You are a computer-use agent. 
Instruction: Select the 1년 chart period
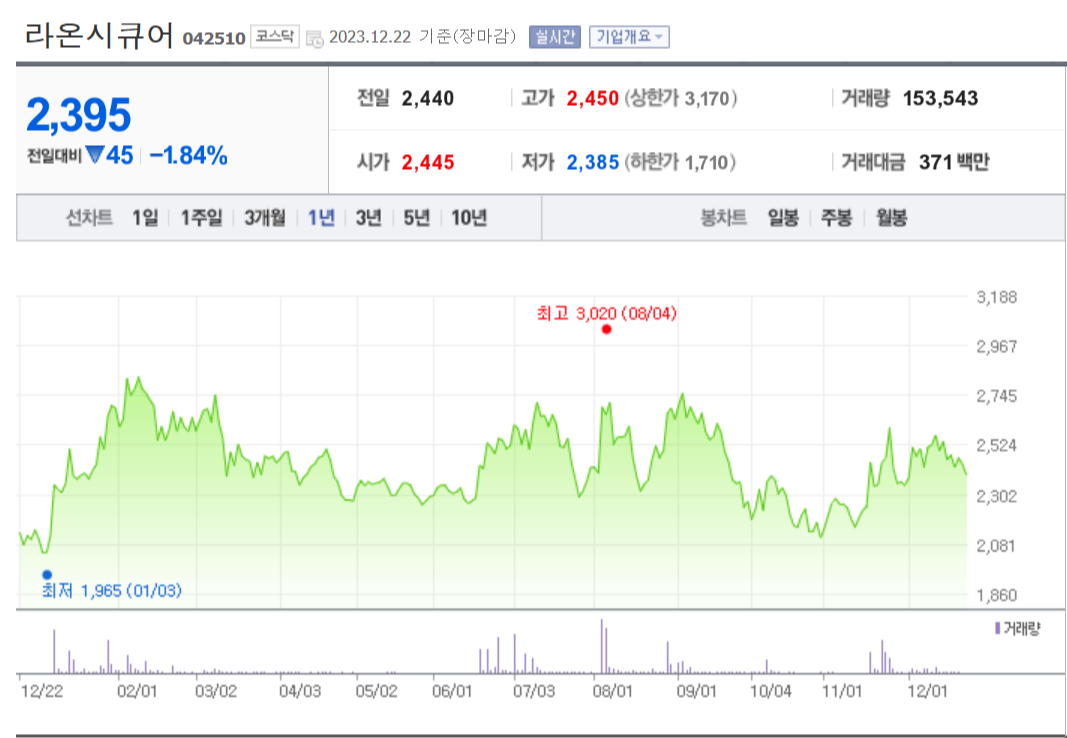pyautogui.click(x=321, y=218)
